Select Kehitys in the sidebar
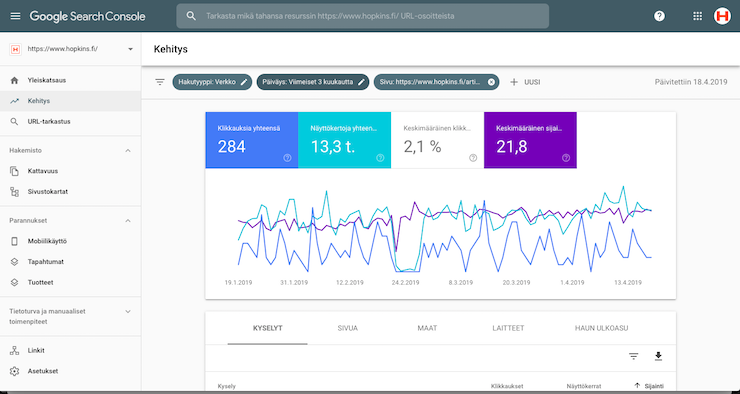Screen dimensions: 740x394 click(x=71, y=101)
